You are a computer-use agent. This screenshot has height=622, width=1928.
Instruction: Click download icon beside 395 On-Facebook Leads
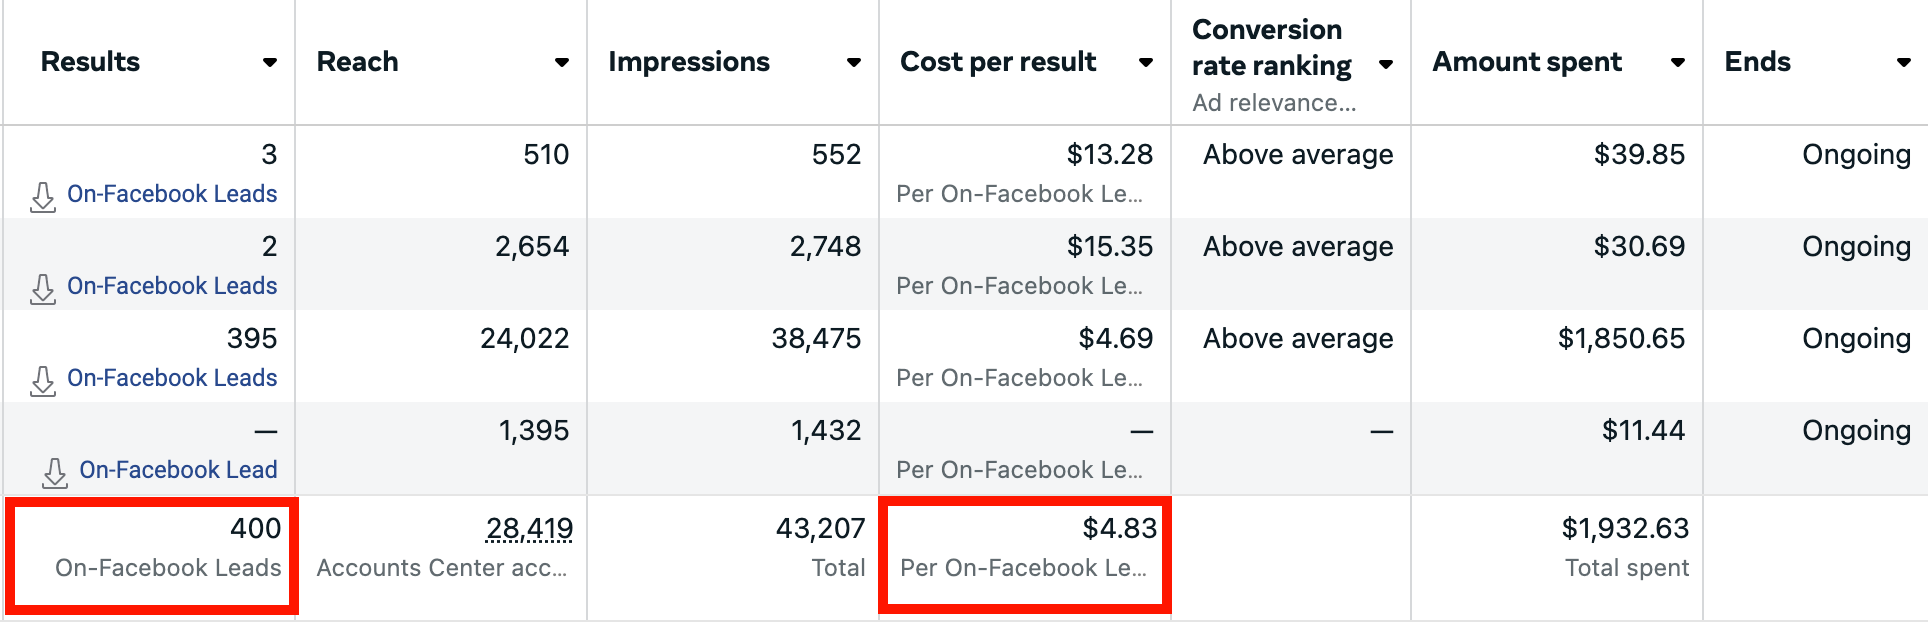(43, 380)
